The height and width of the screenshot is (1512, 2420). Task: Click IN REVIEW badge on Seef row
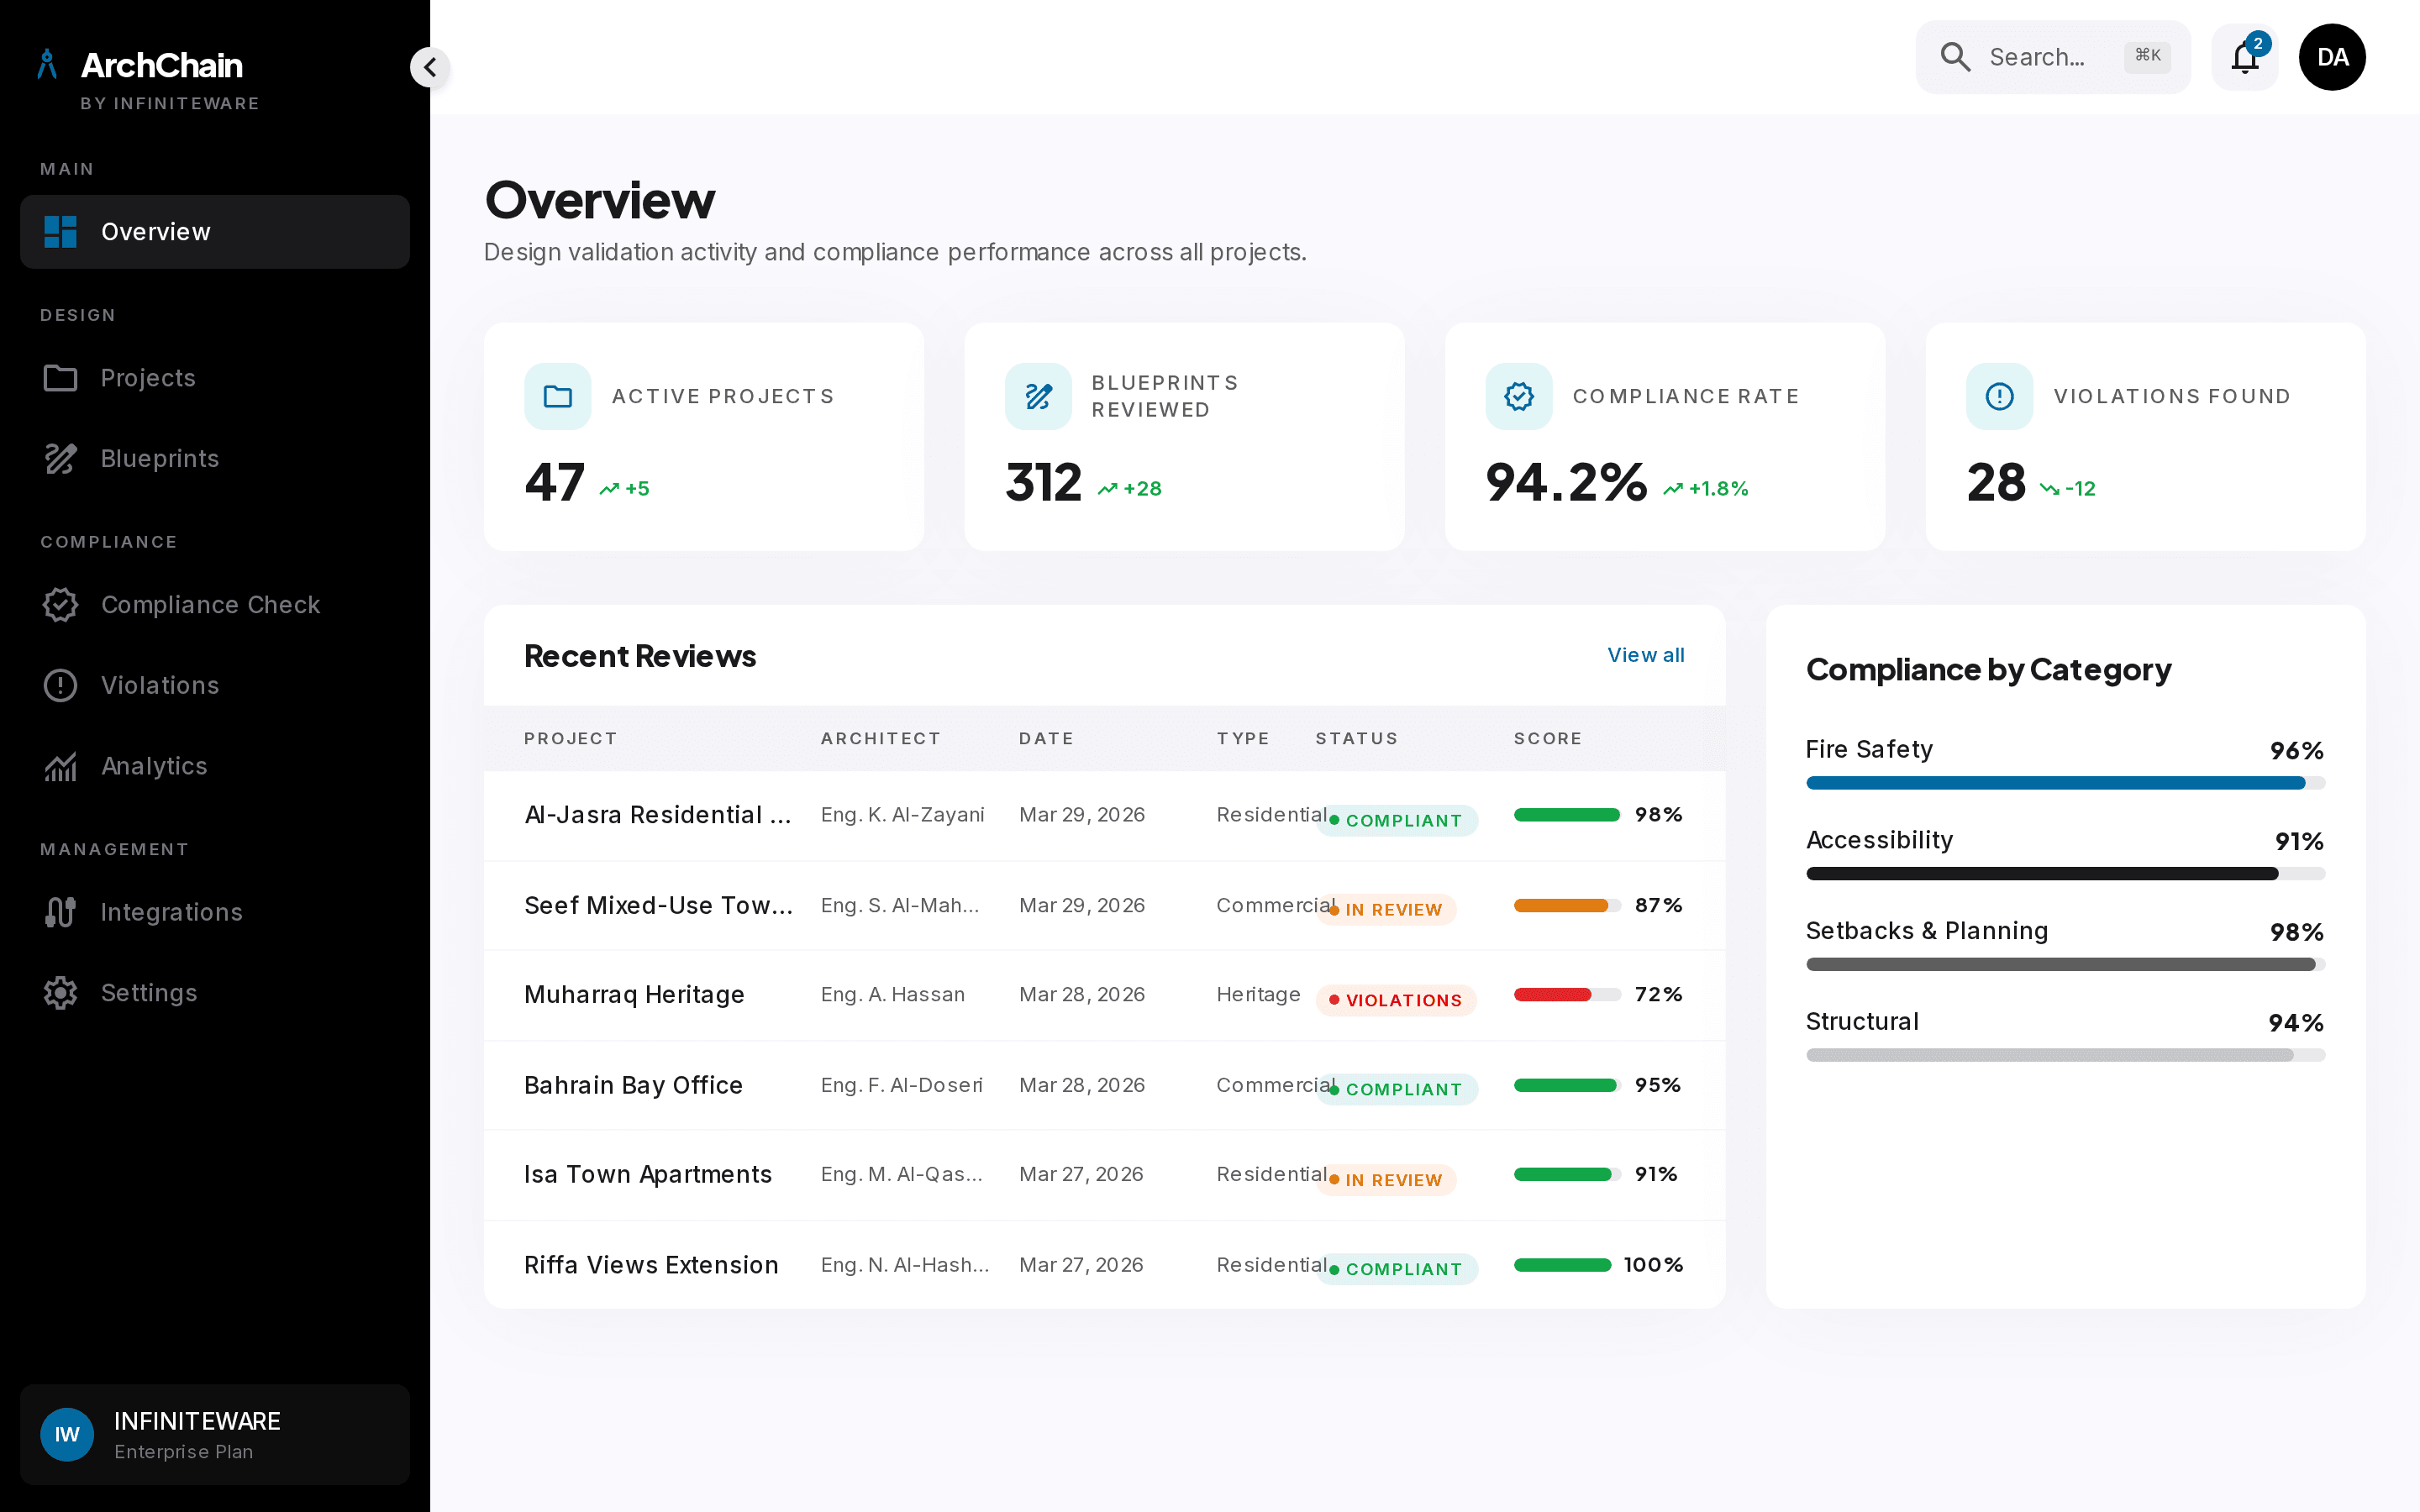(x=1386, y=910)
